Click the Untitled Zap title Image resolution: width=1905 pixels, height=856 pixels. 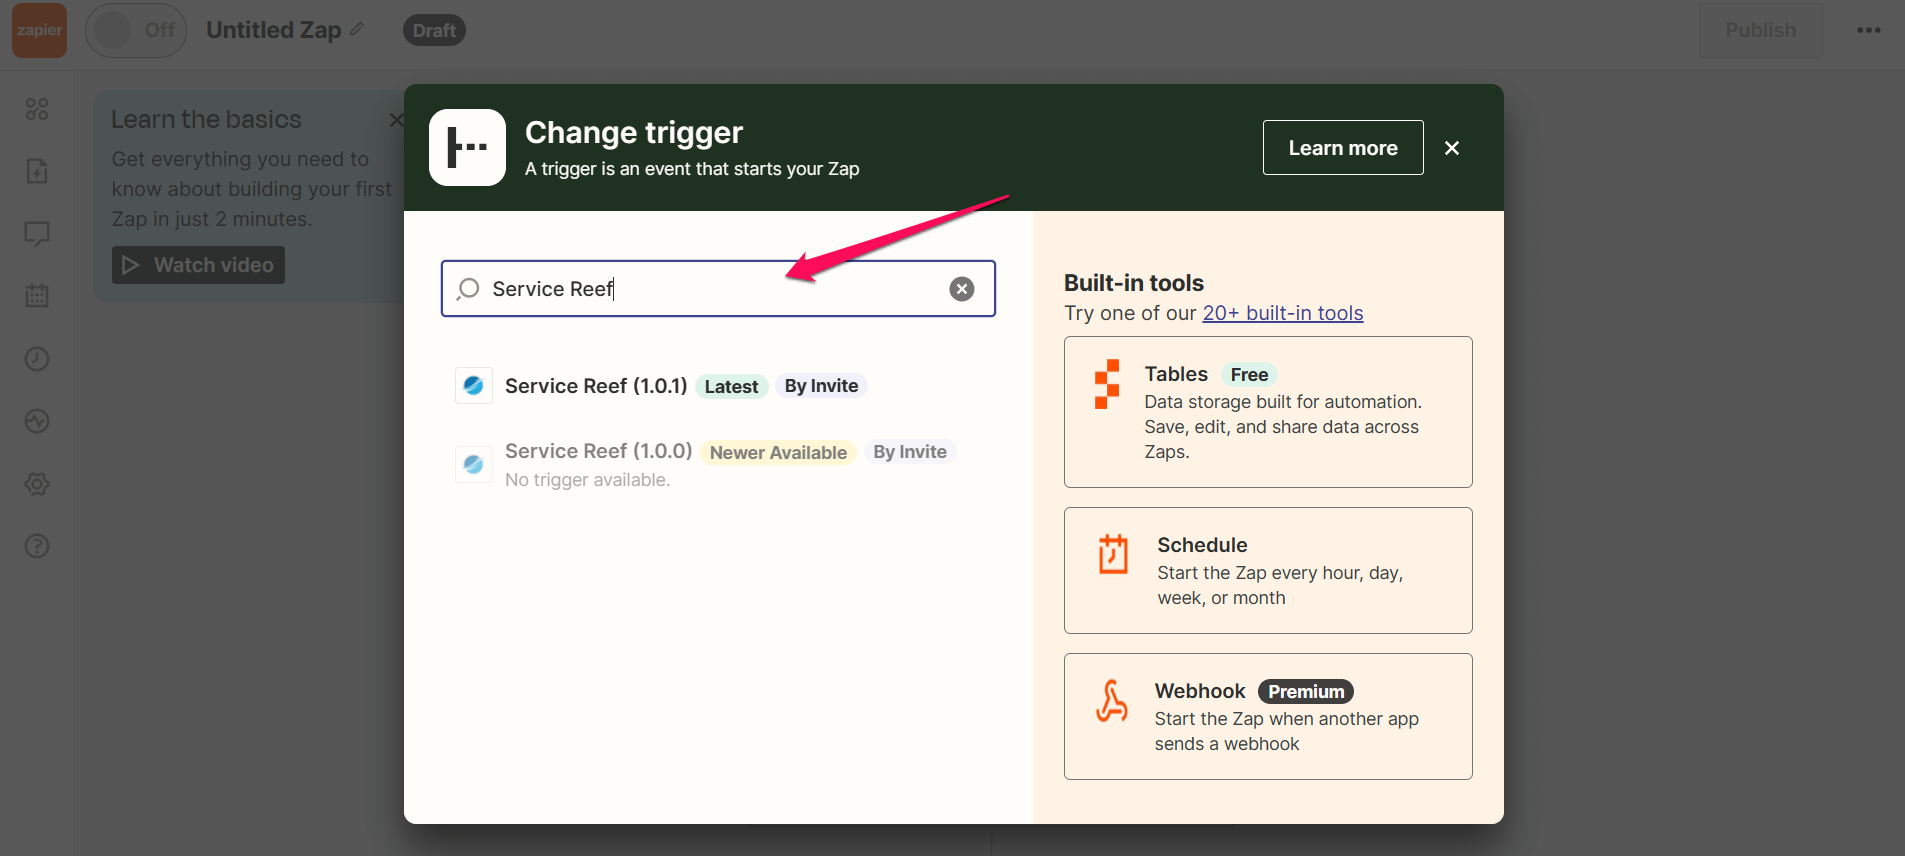(273, 30)
